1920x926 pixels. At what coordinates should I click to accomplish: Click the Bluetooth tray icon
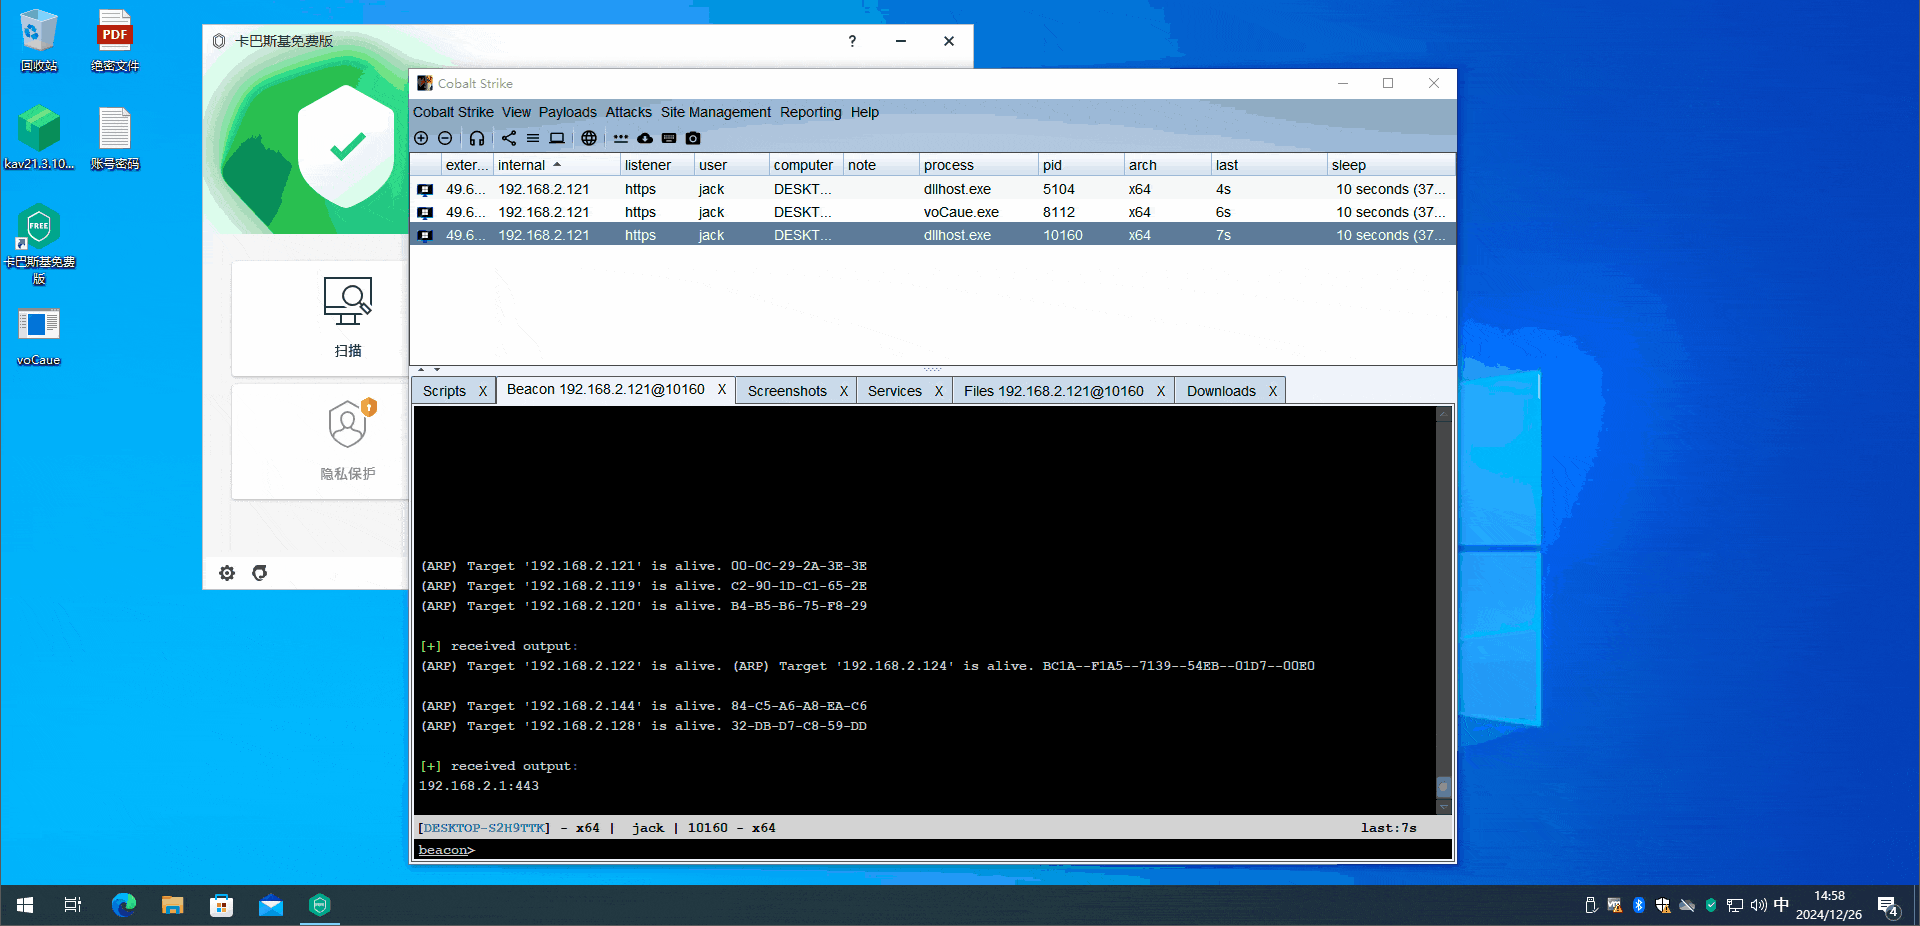[1639, 905]
